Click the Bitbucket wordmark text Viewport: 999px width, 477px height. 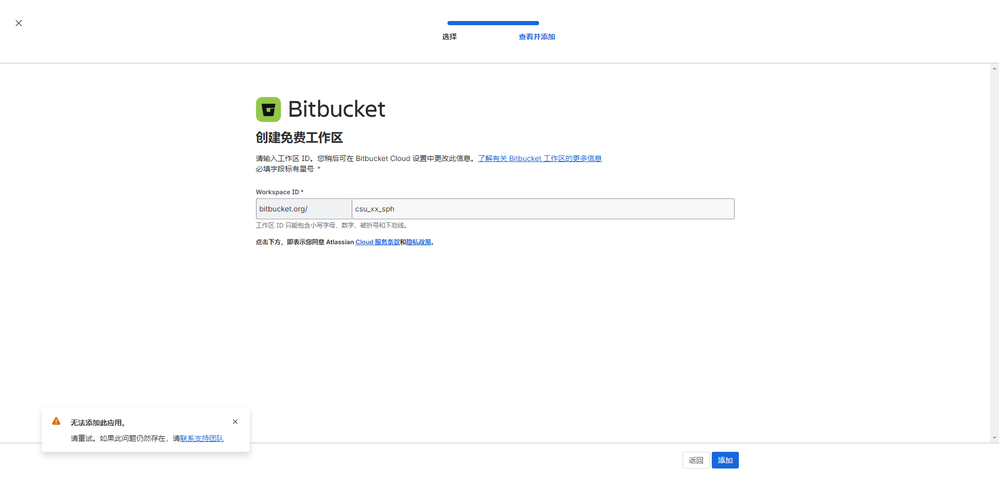click(336, 110)
